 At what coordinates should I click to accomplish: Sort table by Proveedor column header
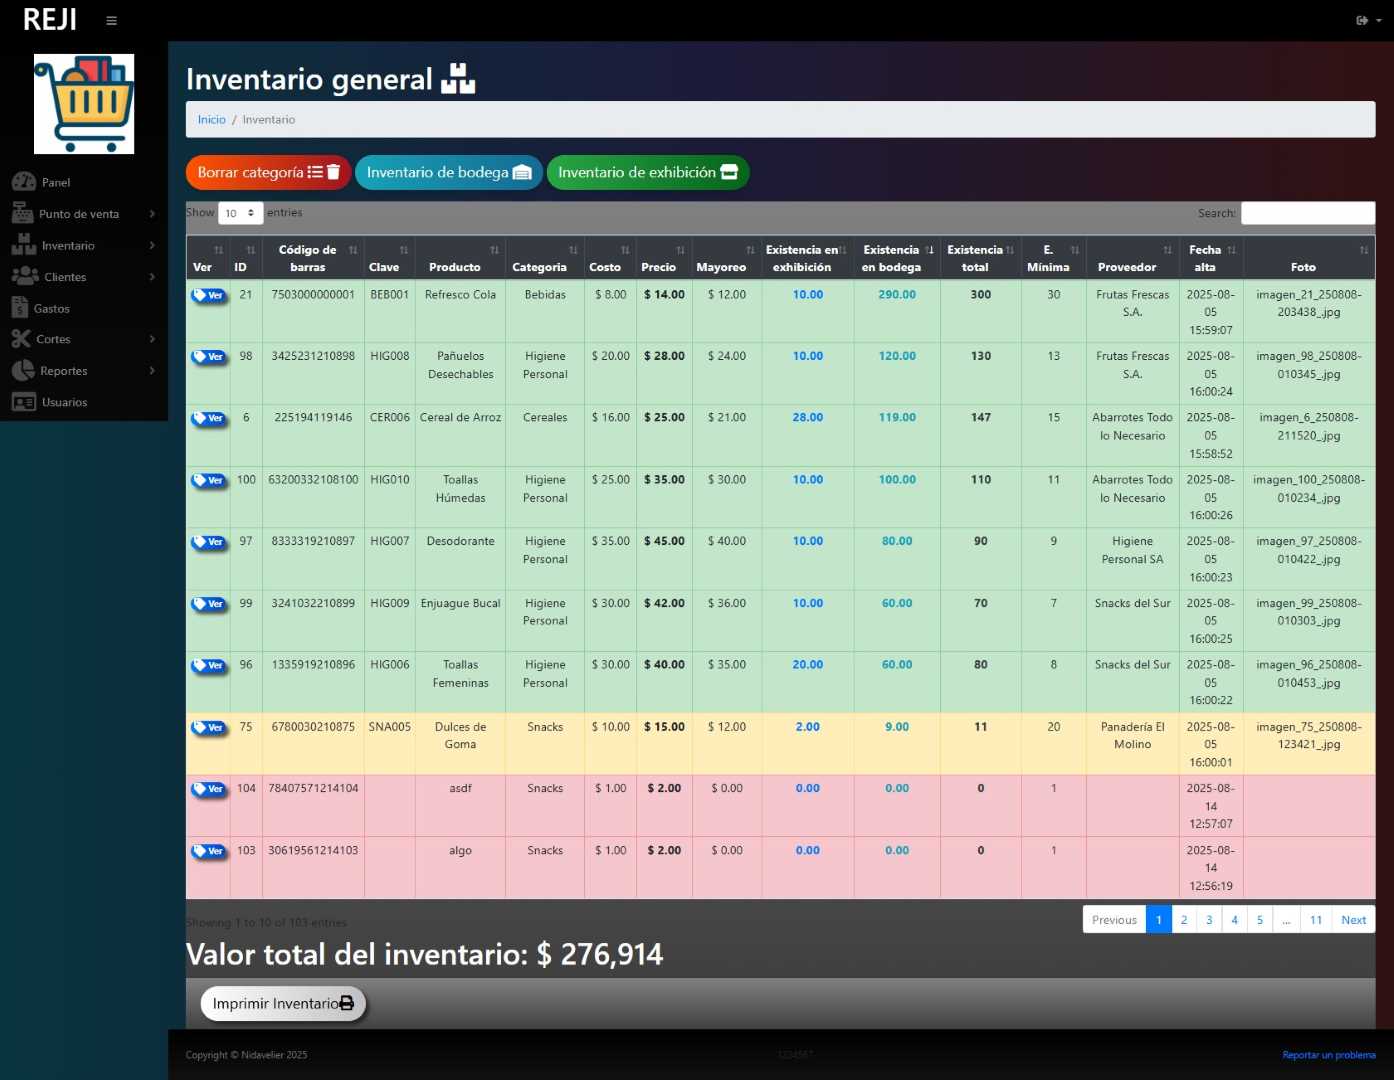click(1132, 259)
